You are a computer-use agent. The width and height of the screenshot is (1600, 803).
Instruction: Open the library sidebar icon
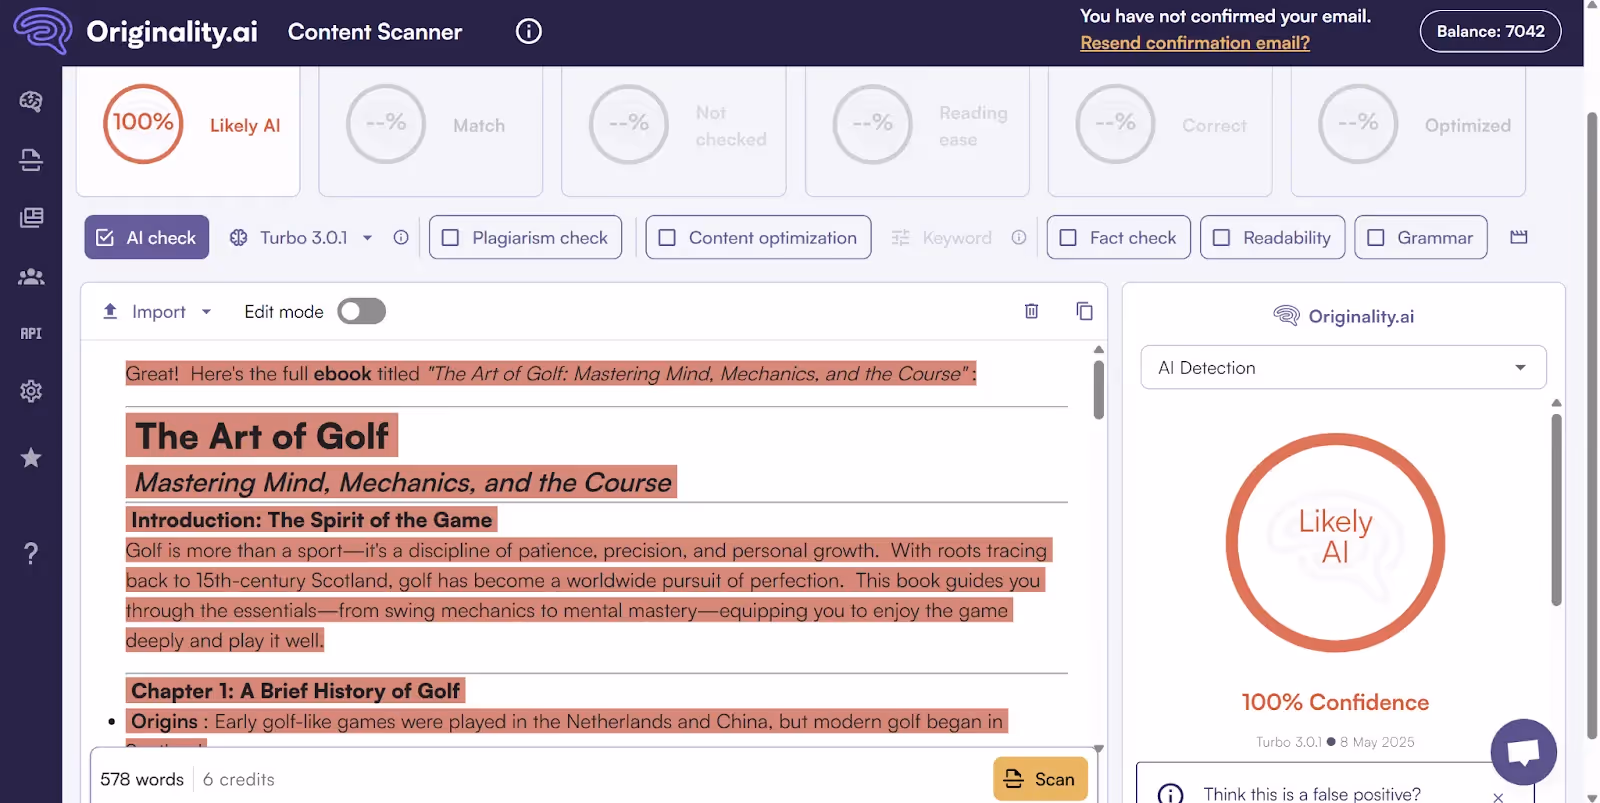pyautogui.click(x=31, y=217)
